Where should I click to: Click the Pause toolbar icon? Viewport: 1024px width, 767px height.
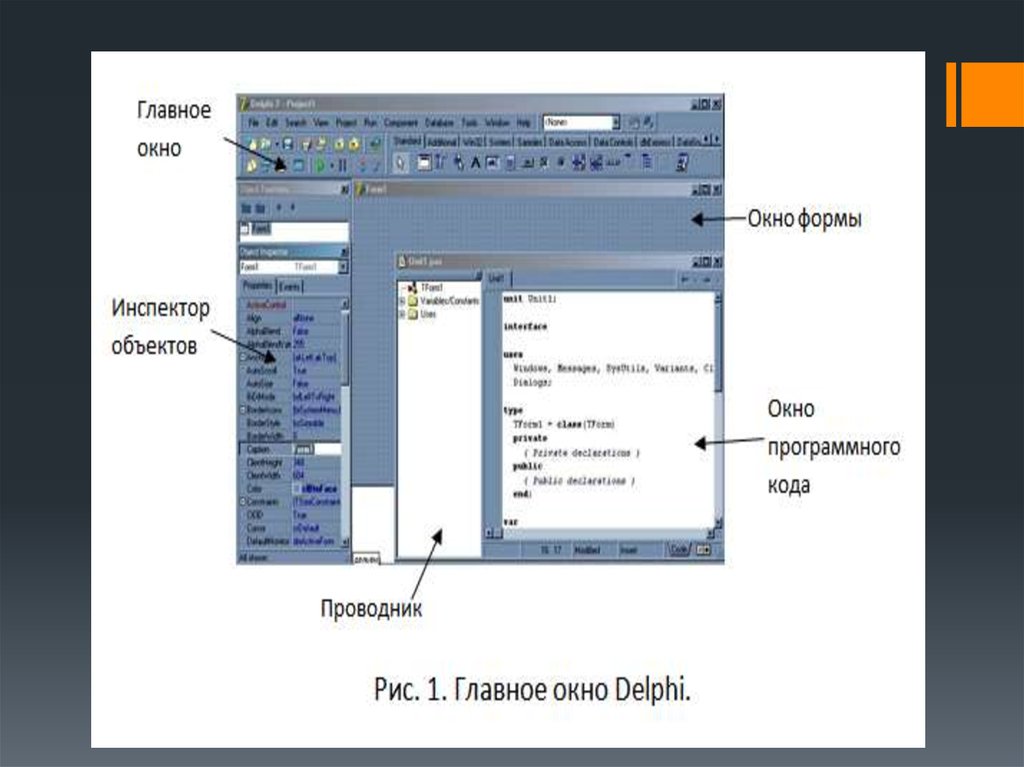pyautogui.click(x=342, y=165)
